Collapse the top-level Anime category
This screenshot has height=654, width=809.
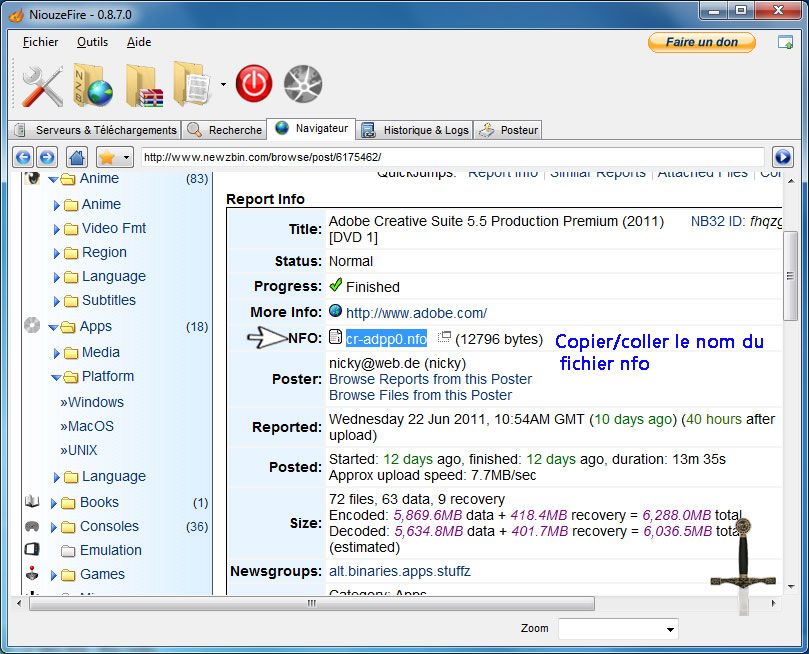pos(53,179)
